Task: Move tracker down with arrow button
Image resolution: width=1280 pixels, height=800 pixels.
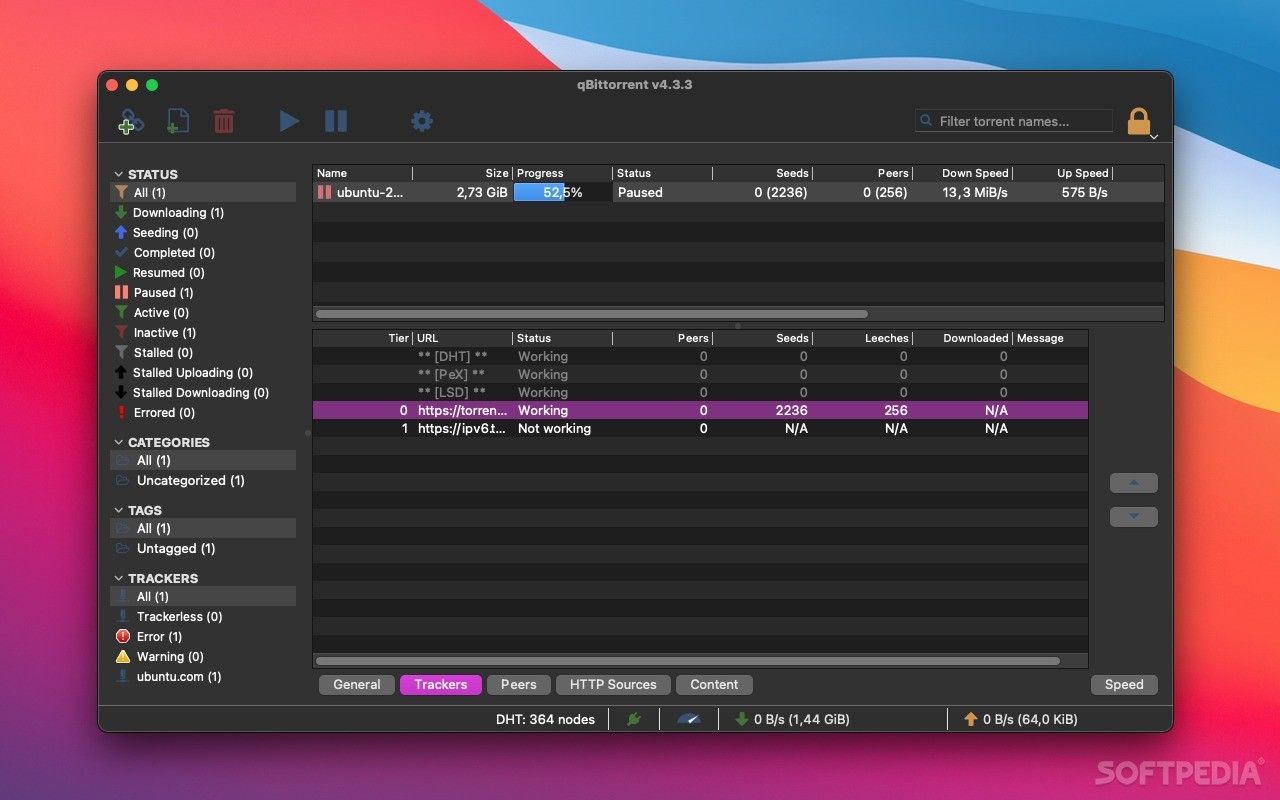Action: tap(1134, 517)
